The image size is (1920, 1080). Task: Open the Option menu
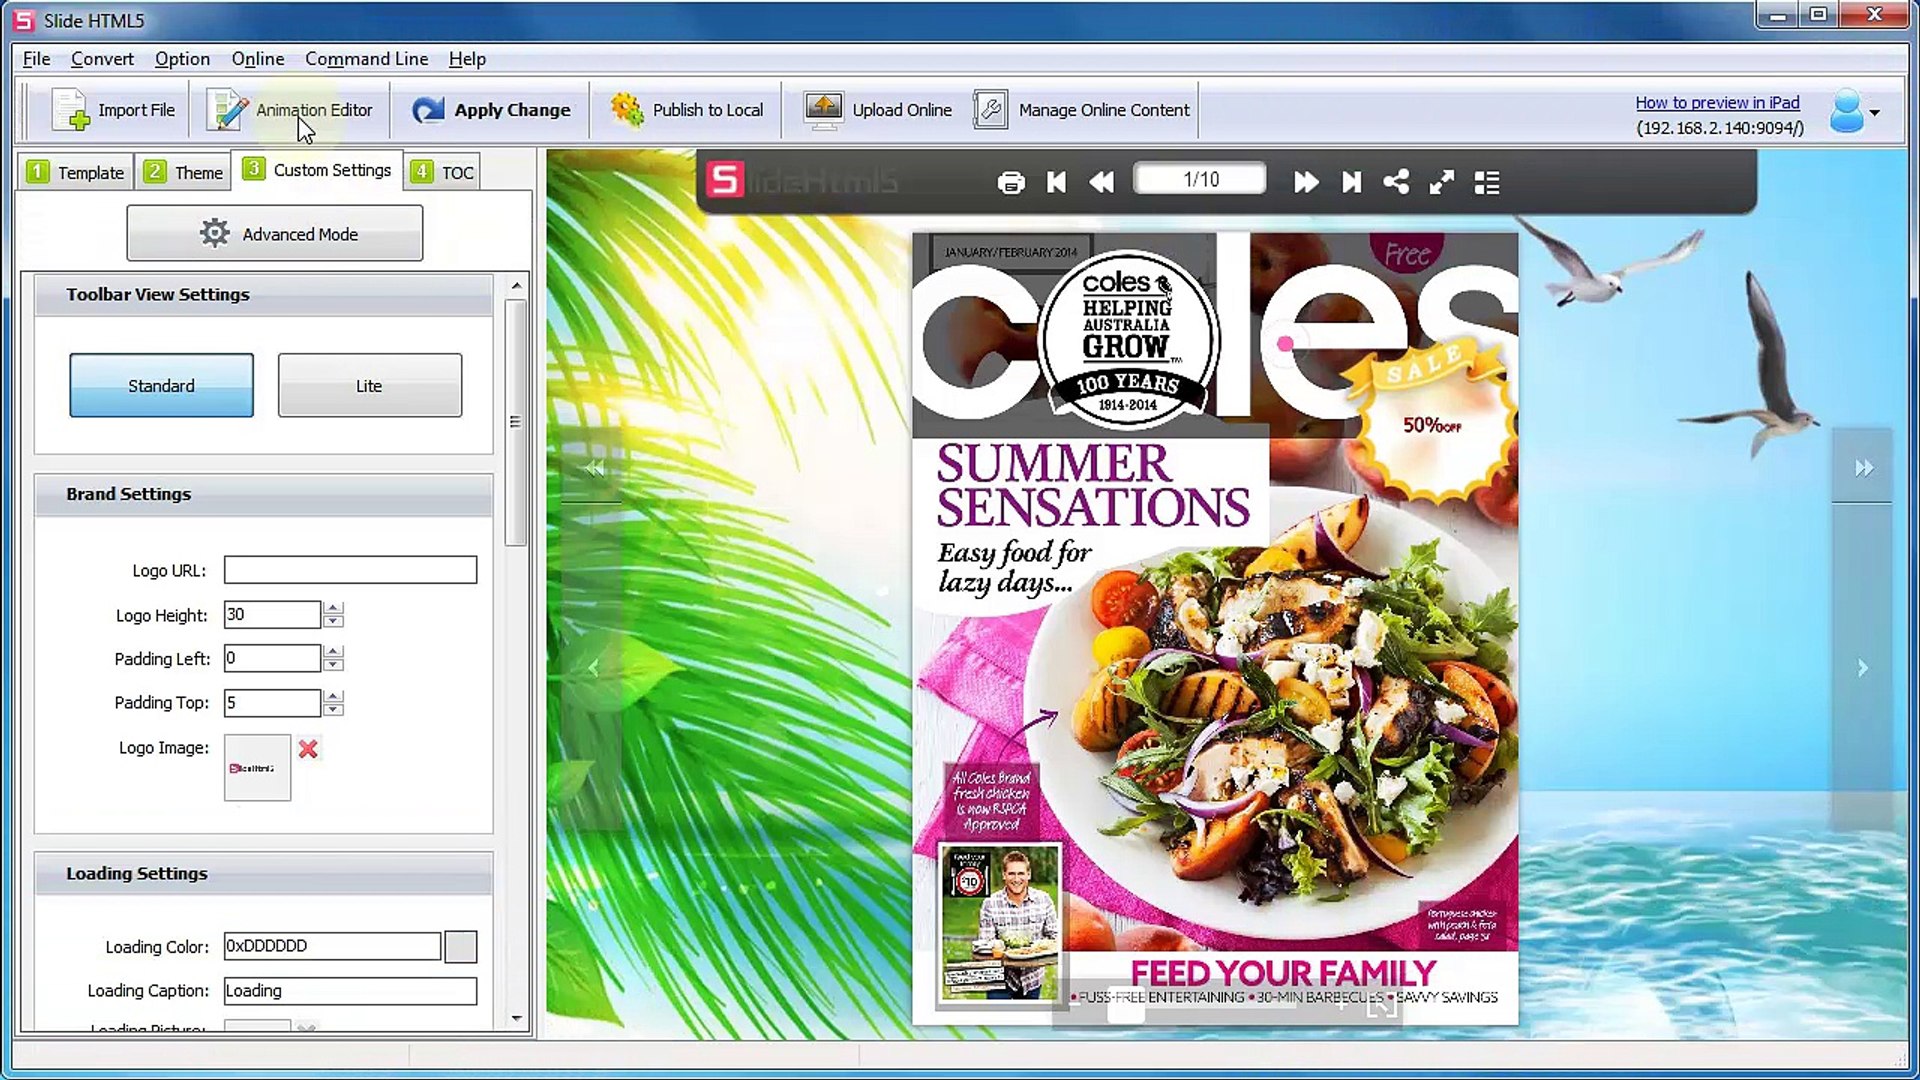[x=182, y=59]
